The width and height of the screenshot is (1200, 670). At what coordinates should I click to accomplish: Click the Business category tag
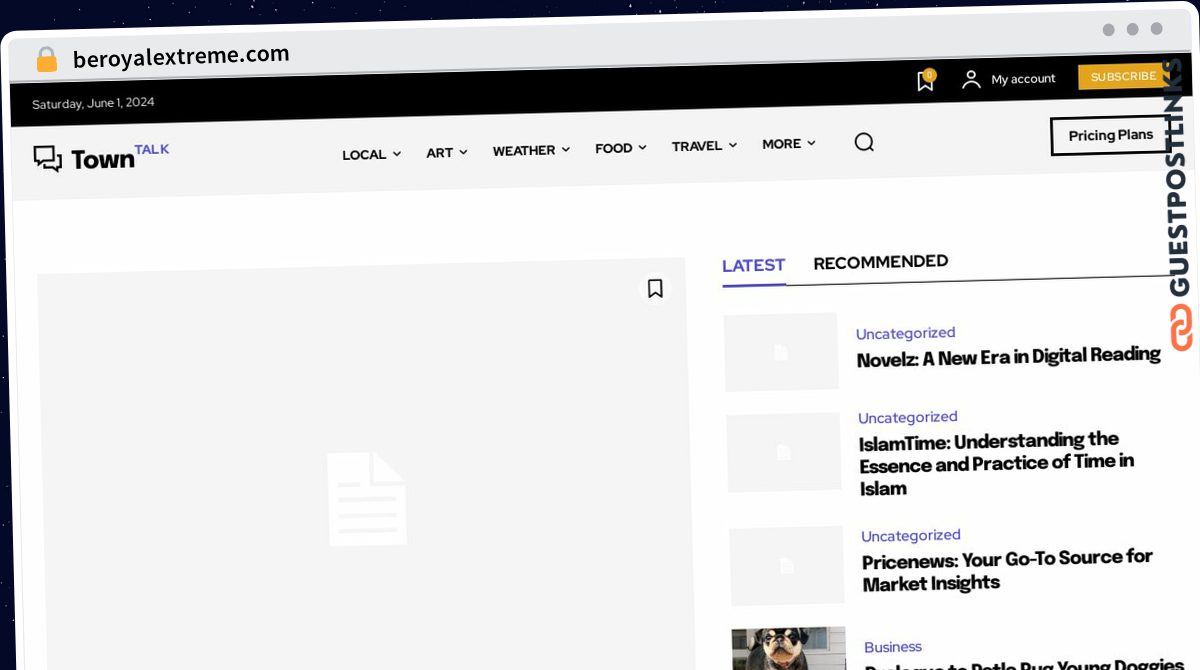point(893,647)
